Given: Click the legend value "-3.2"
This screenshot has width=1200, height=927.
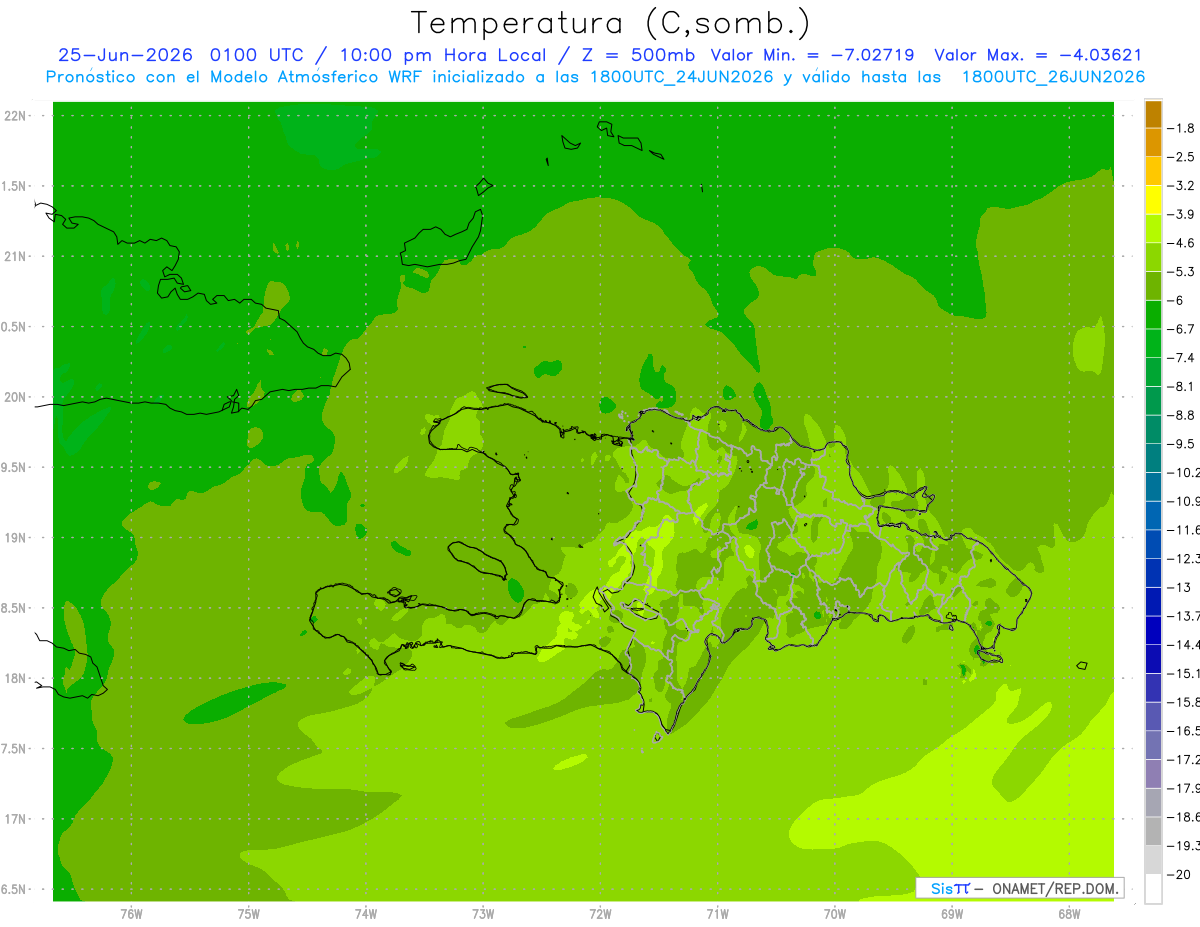Looking at the screenshot, I should coord(1181,186).
